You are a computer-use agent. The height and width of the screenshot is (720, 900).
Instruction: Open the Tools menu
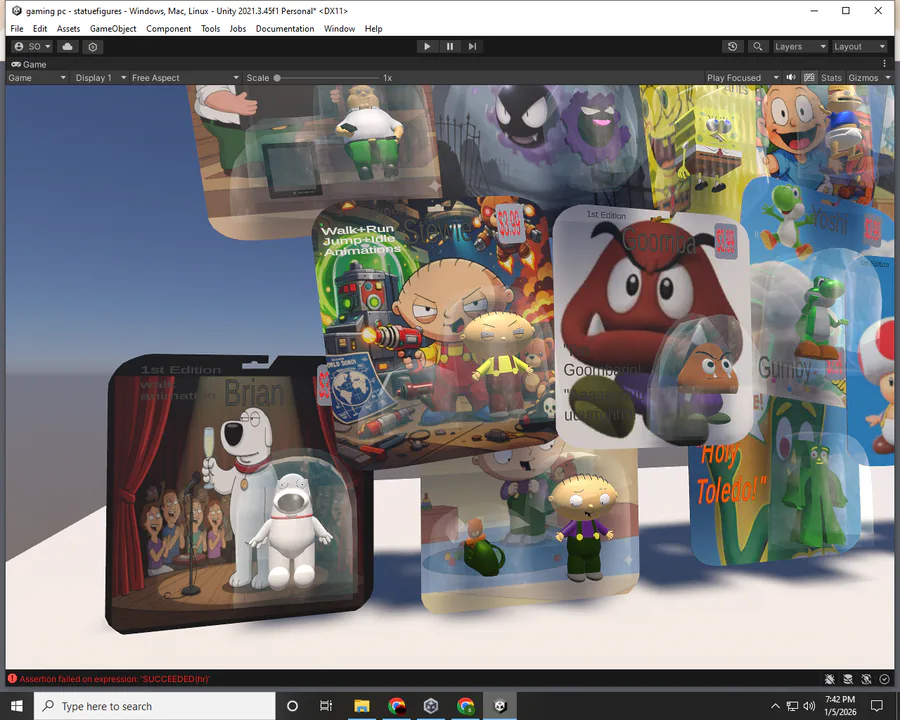pos(210,29)
